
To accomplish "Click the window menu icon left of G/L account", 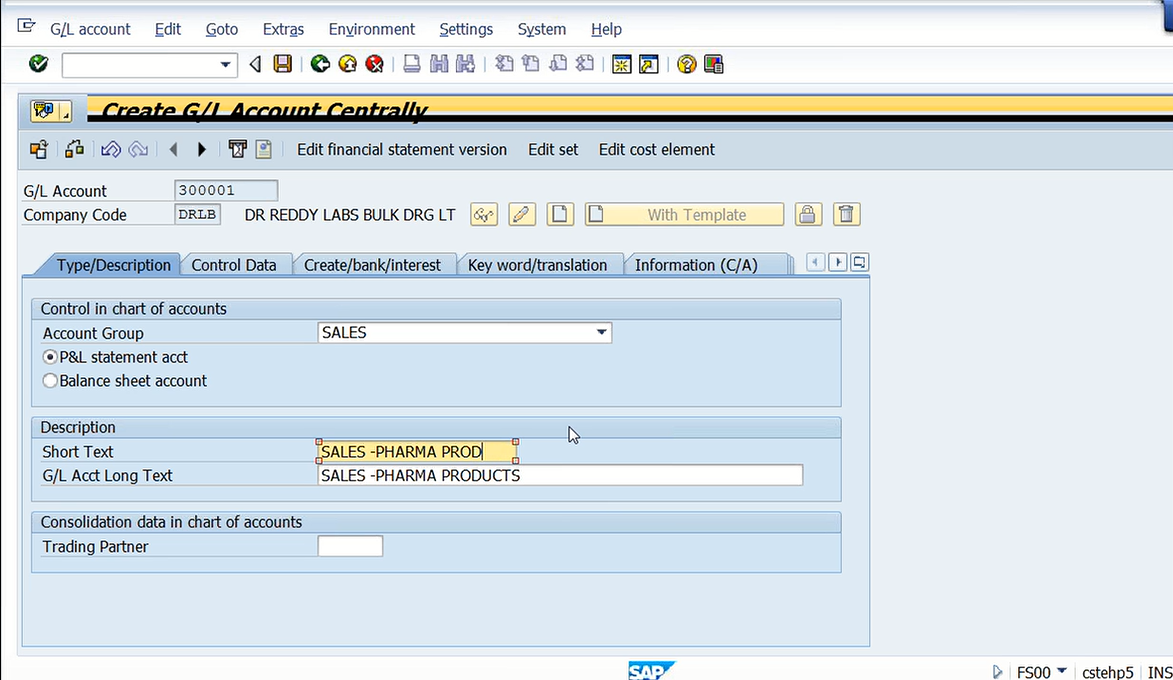I will point(26,26).
